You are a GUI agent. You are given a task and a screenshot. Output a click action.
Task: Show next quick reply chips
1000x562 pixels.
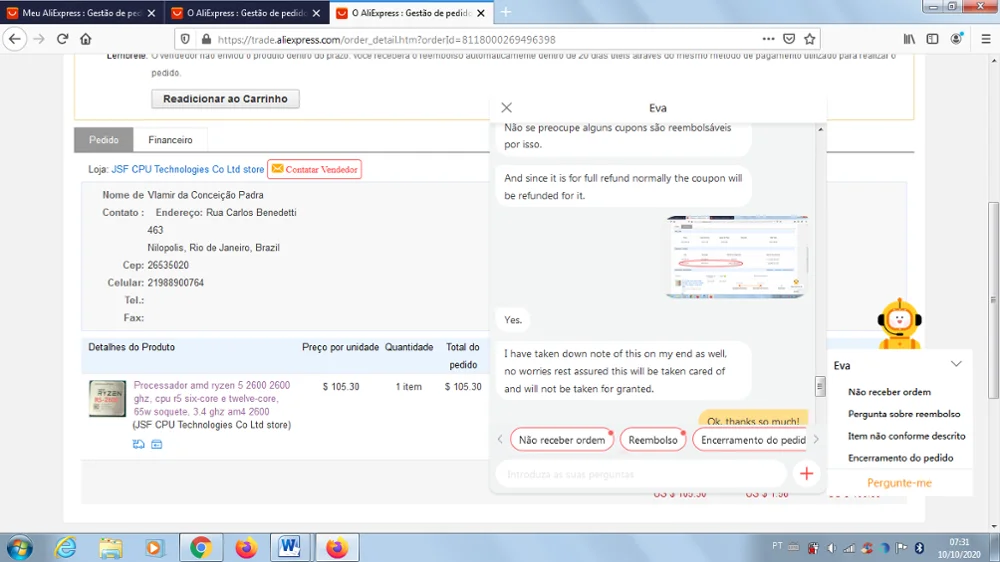816,439
